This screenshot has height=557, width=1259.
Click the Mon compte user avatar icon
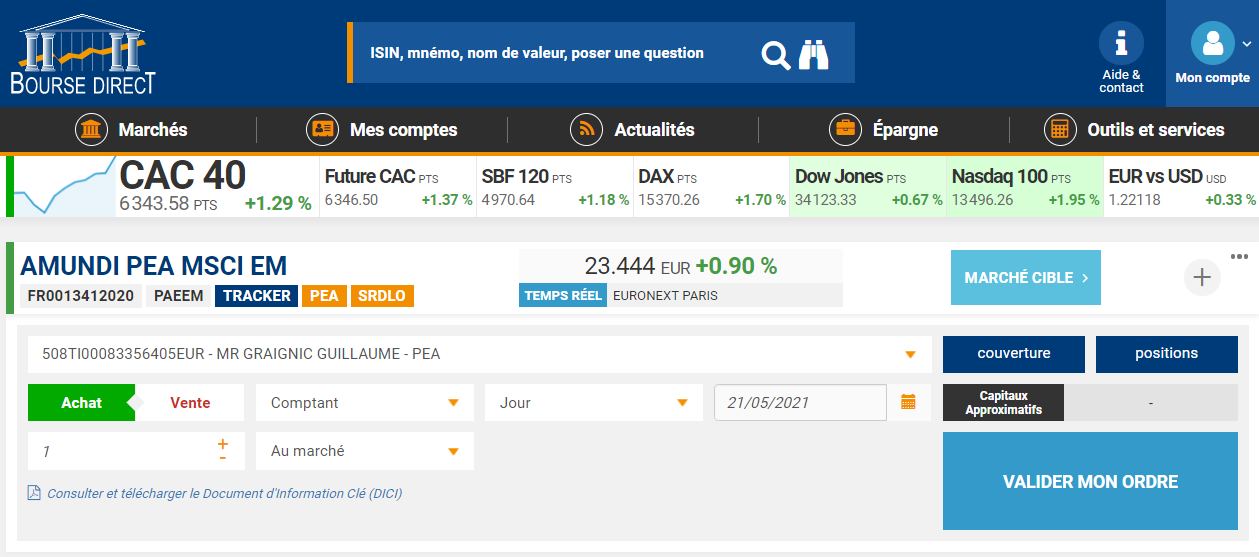tap(1212, 43)
